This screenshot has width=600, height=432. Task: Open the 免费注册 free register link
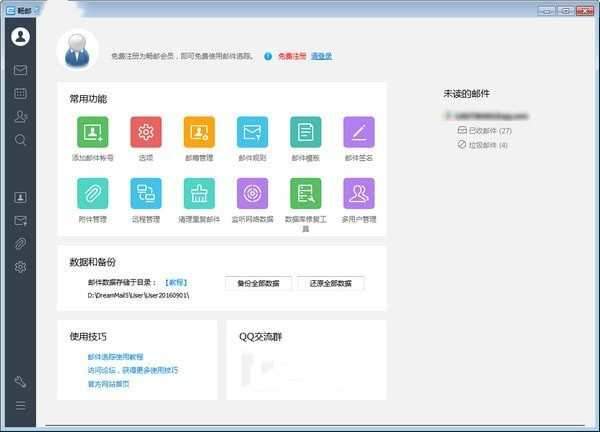coord(292,56)
